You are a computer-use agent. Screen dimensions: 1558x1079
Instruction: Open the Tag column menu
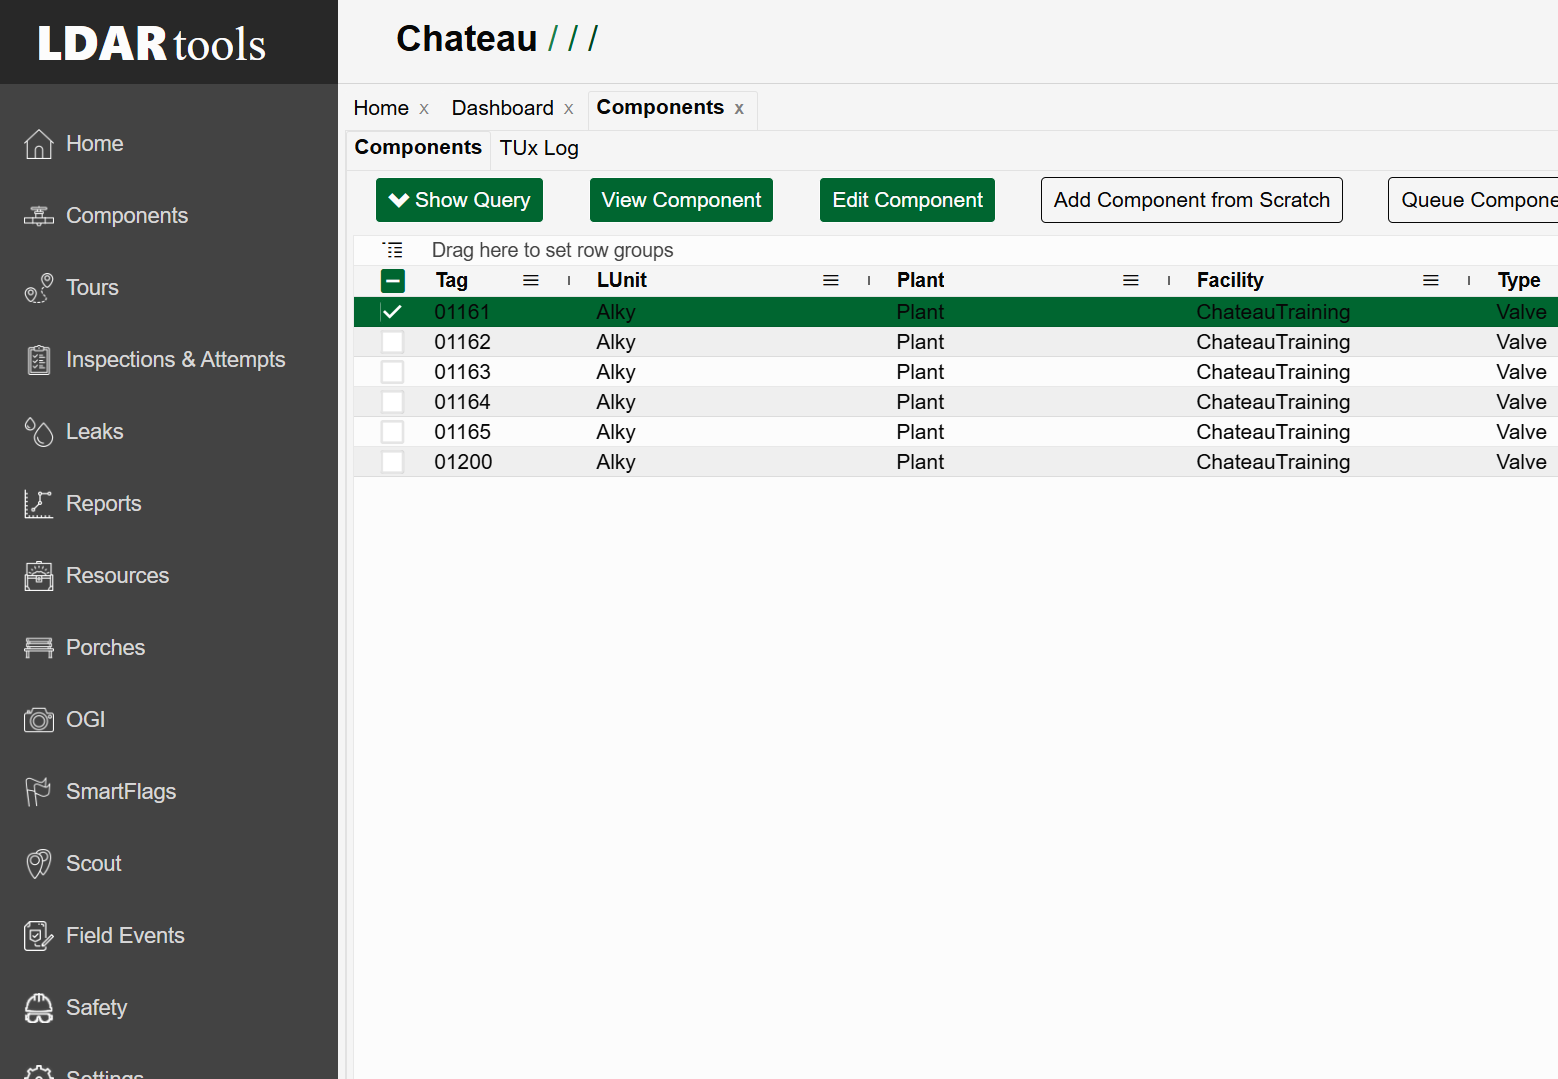tap(531, 281)
